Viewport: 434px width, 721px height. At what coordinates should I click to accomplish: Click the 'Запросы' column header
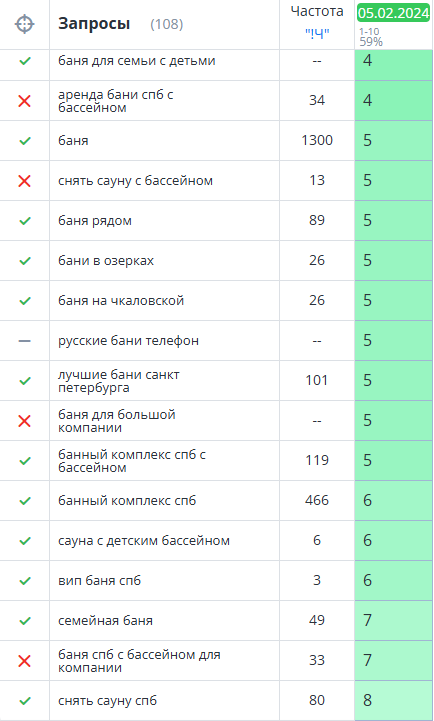coord(94,23)
